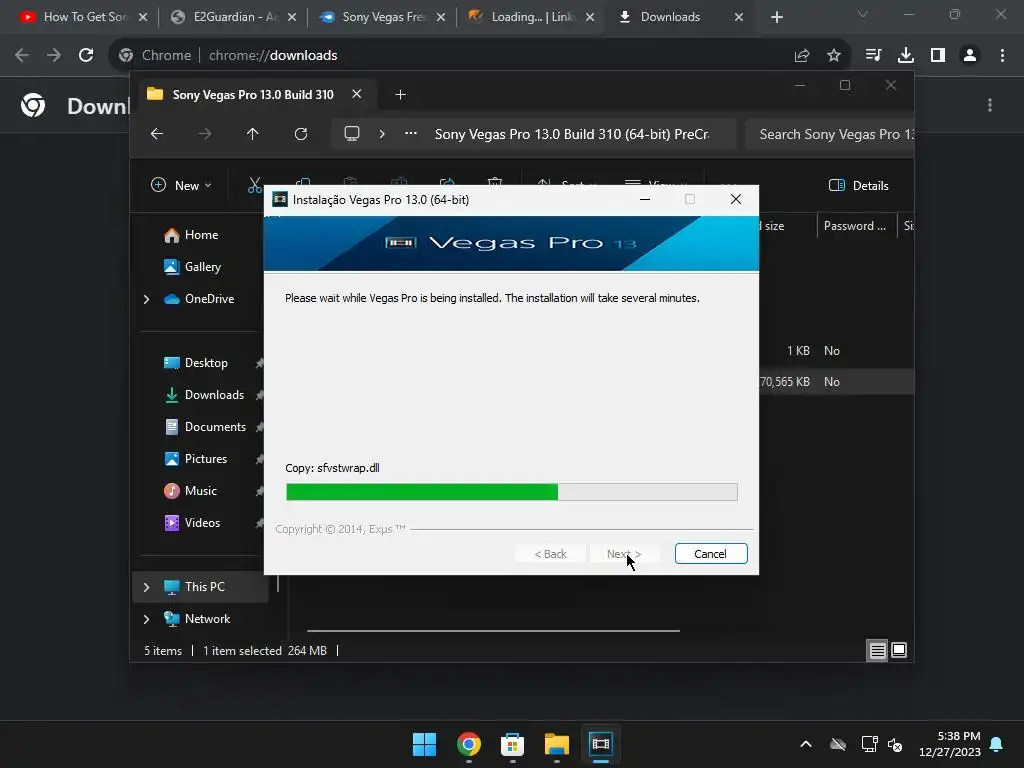Select This PC in sidebar

tap(204, 587)
